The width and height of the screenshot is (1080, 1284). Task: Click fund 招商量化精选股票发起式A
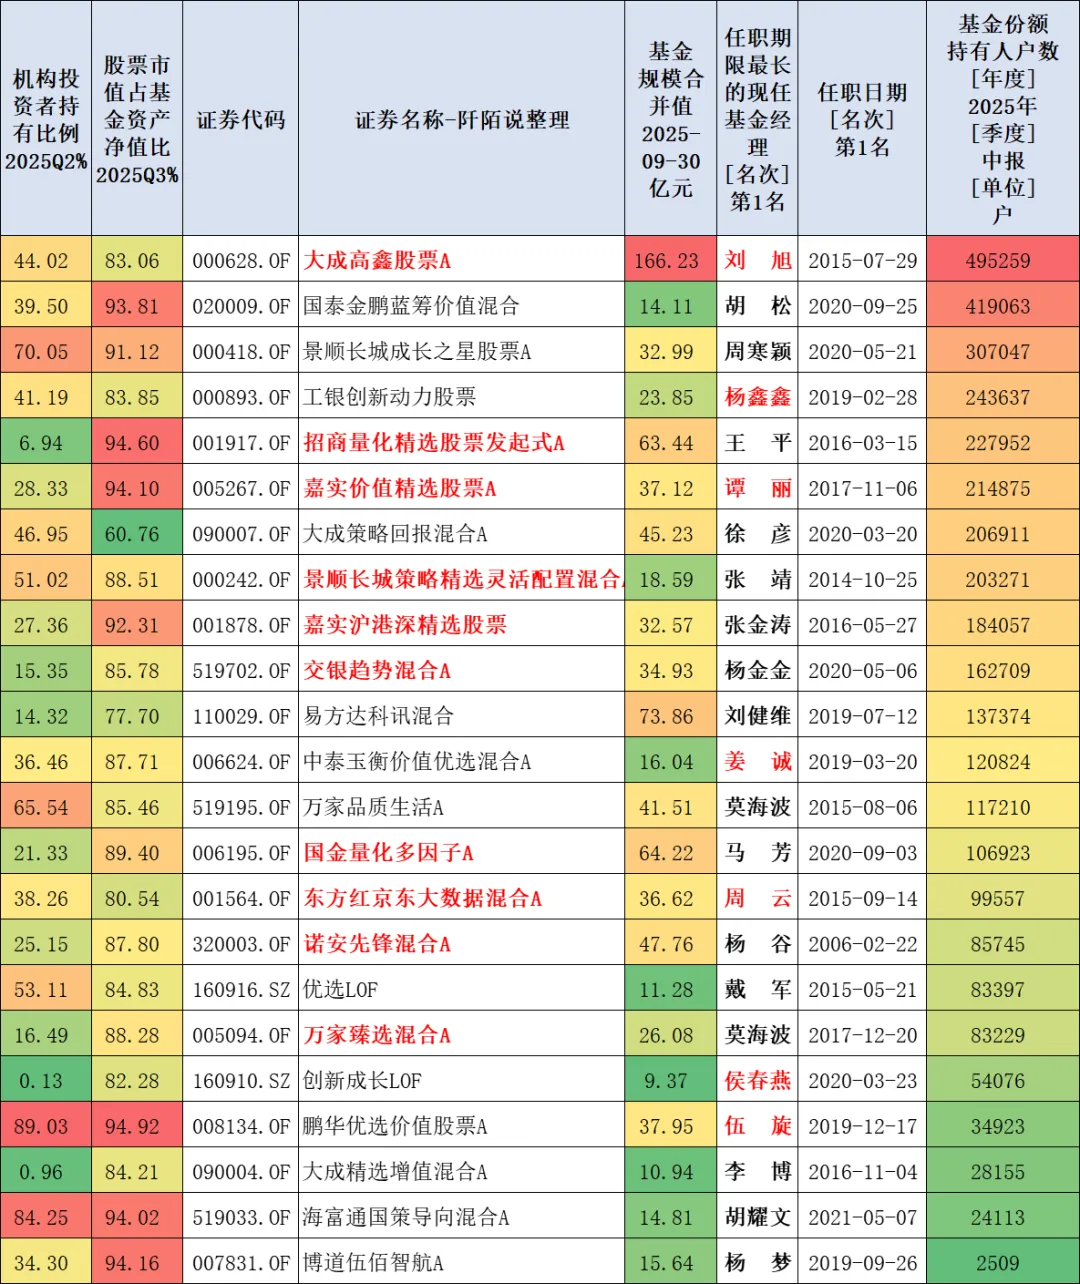pos(434,443)
